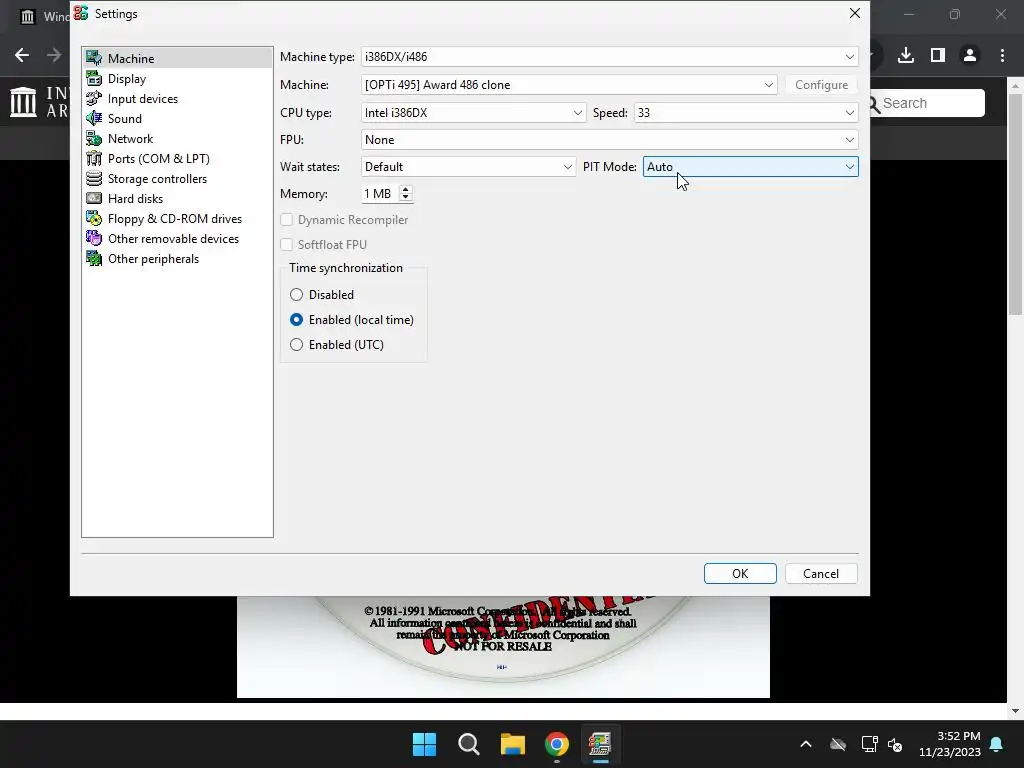Select Display in the category list
The height and width of the screenshot is (768, 1024).
pyautogui.click(x=127, y=78)
